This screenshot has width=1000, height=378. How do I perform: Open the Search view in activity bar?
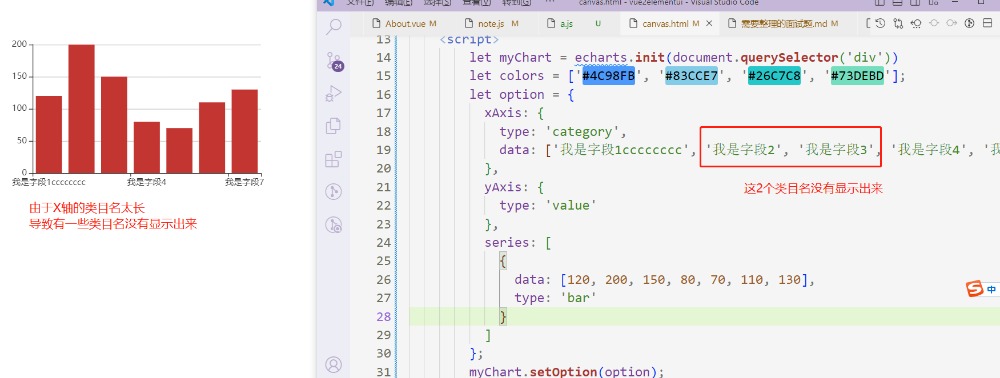(x=334, y=27)
